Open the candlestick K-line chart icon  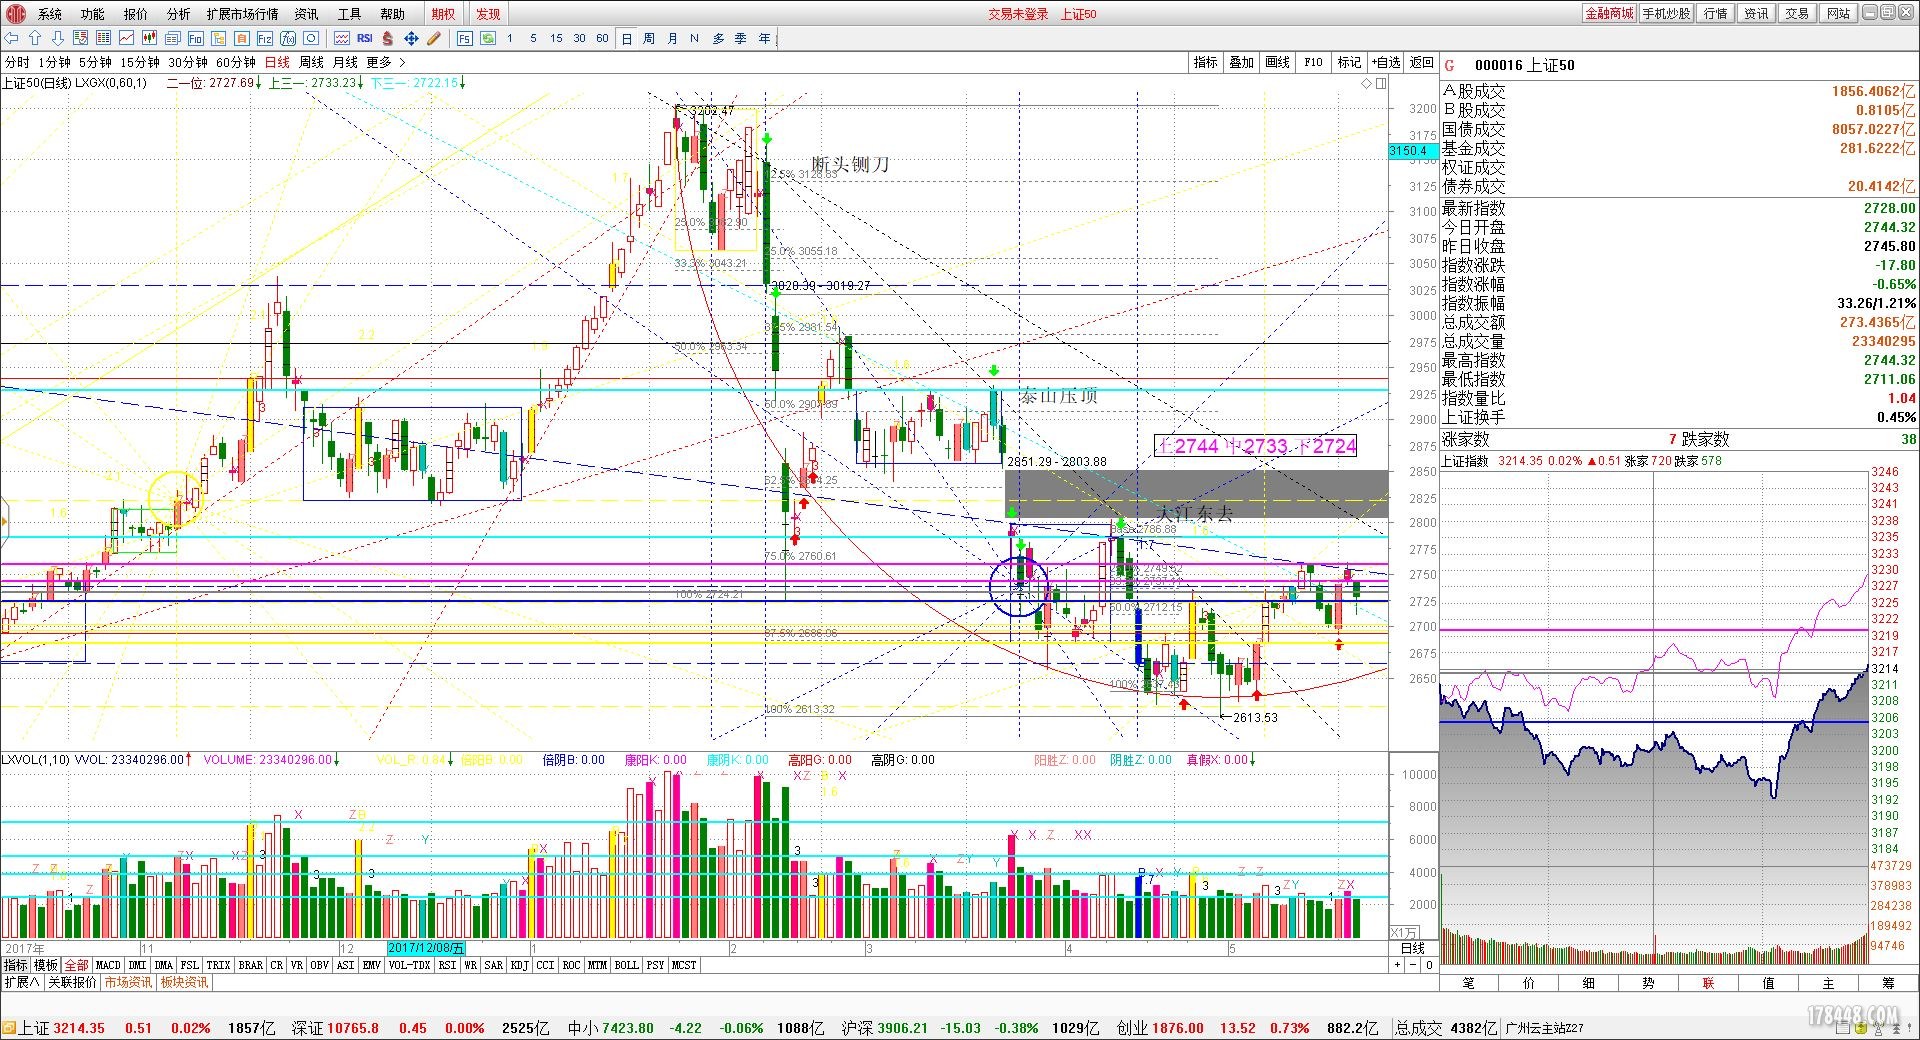pos(150,38)
